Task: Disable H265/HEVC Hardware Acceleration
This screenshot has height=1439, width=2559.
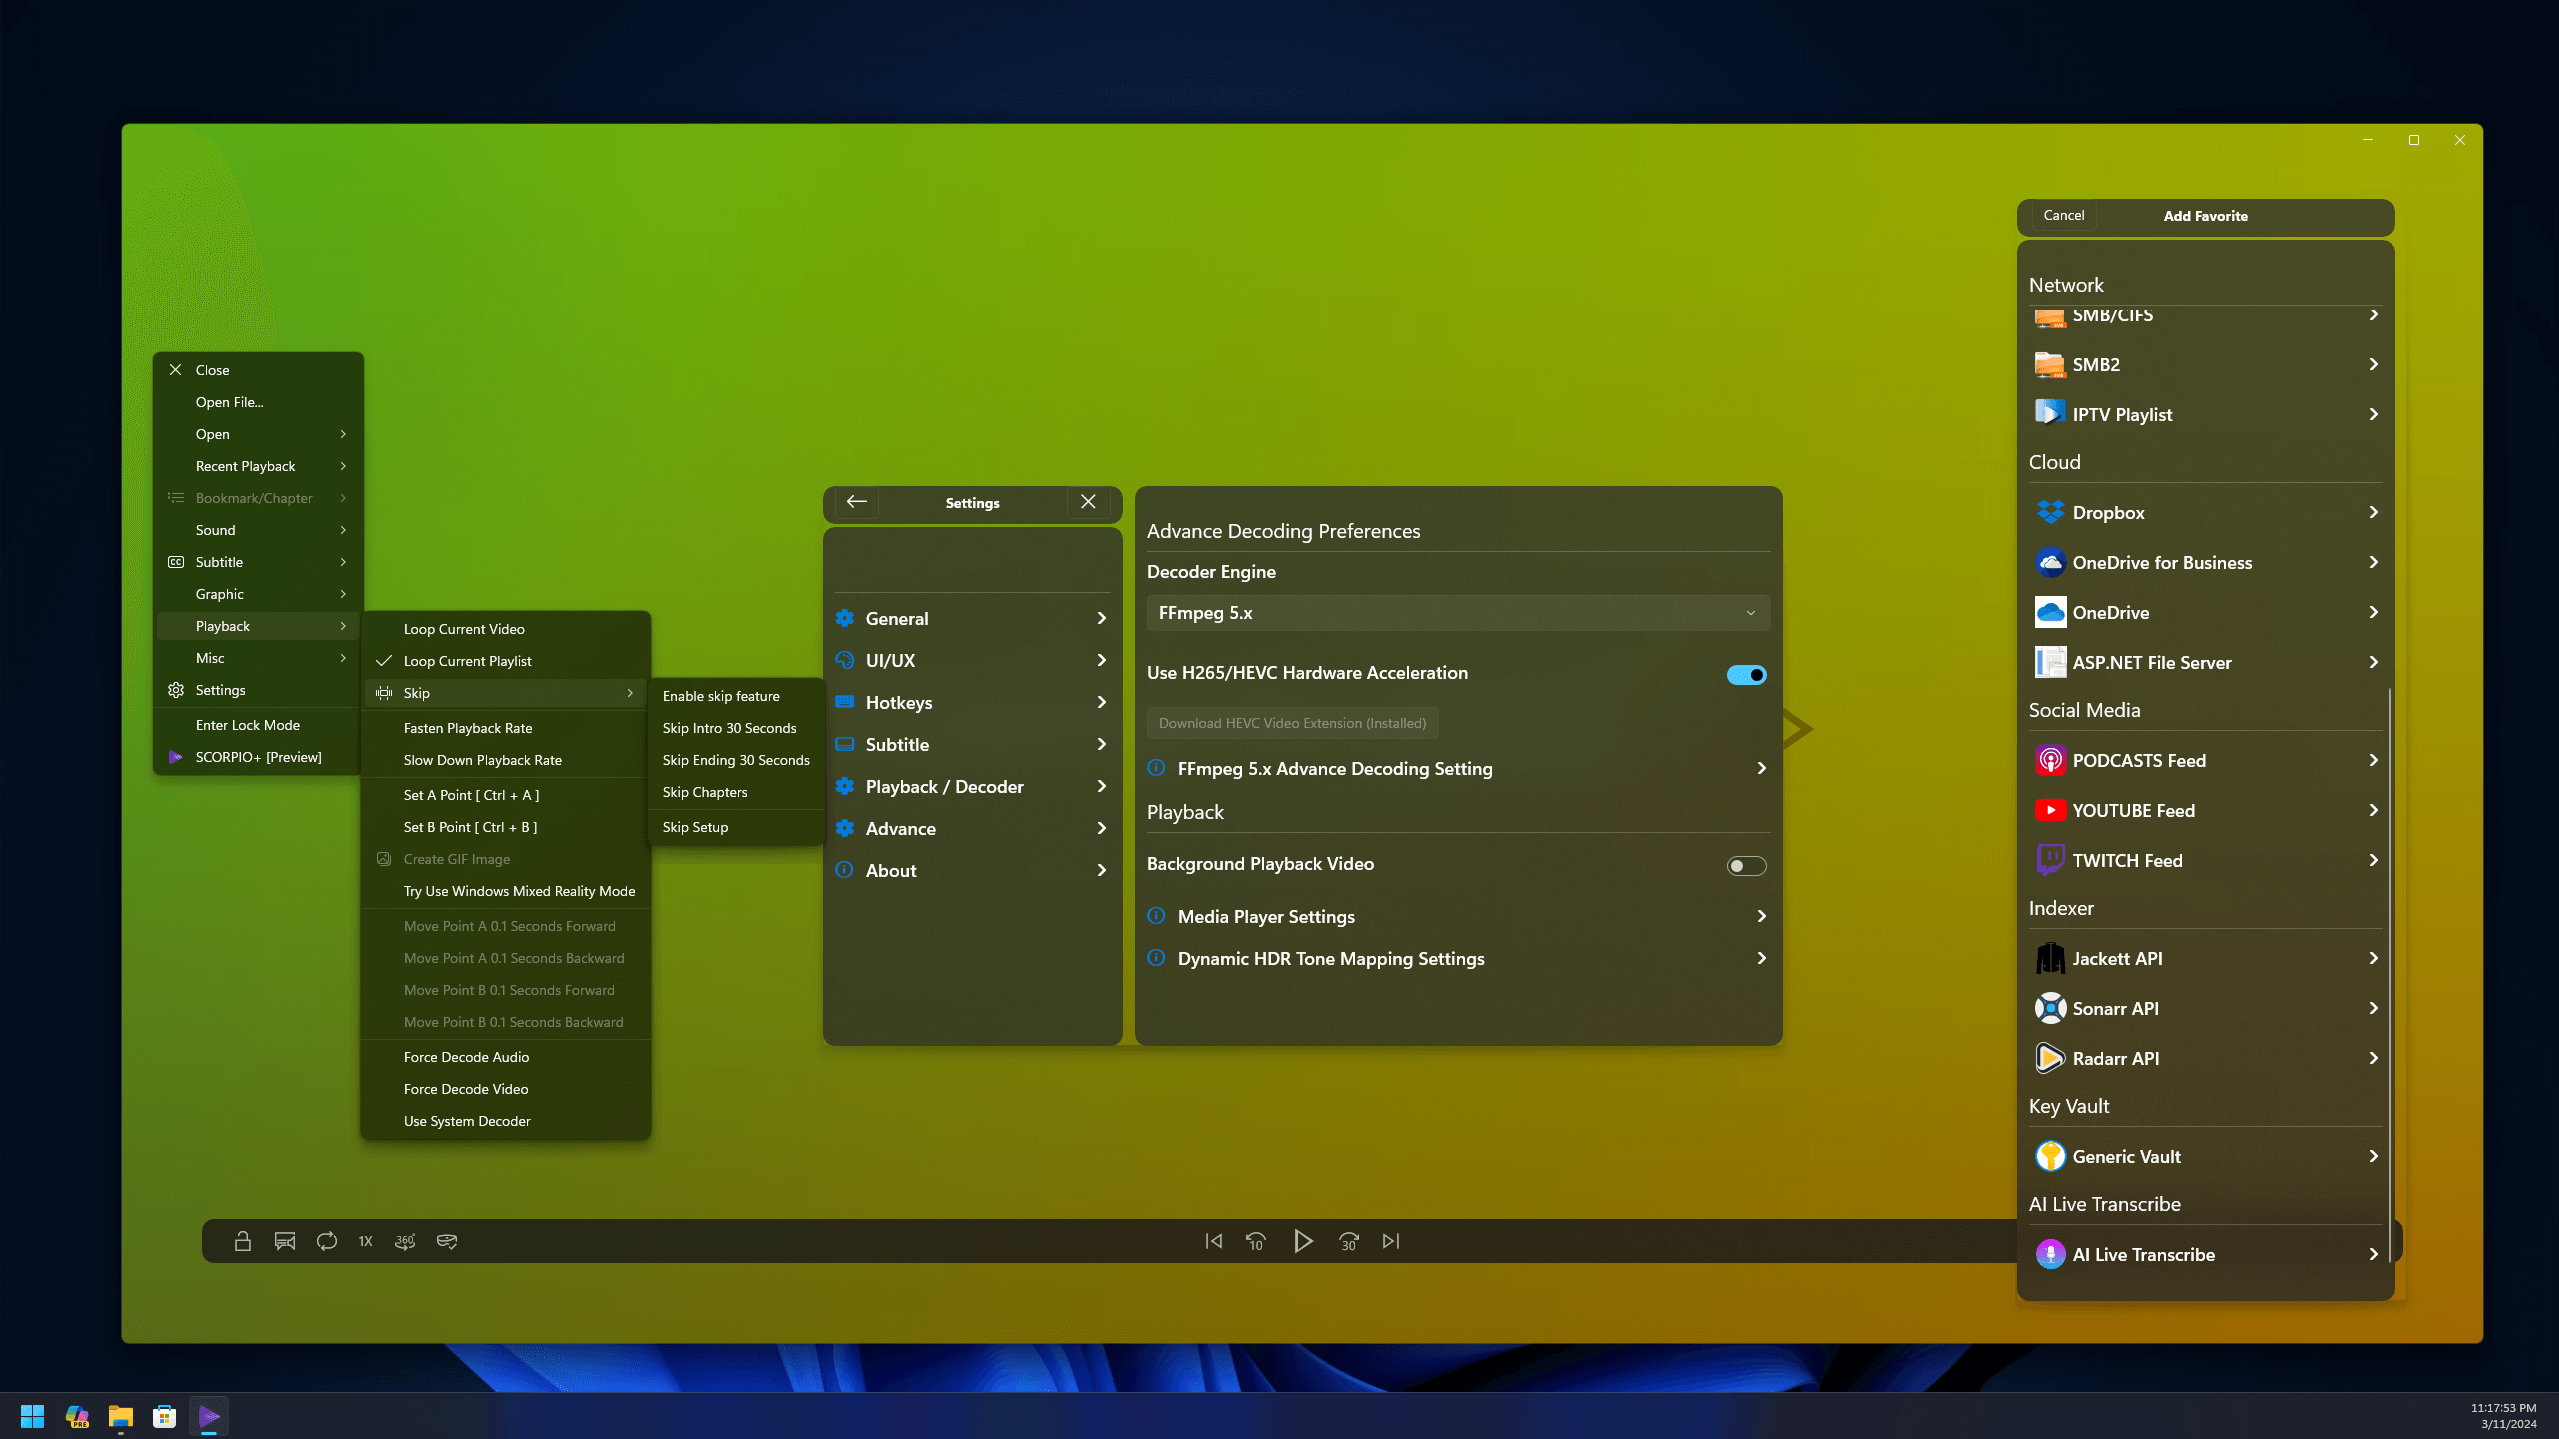Action: coord(1745,674)
